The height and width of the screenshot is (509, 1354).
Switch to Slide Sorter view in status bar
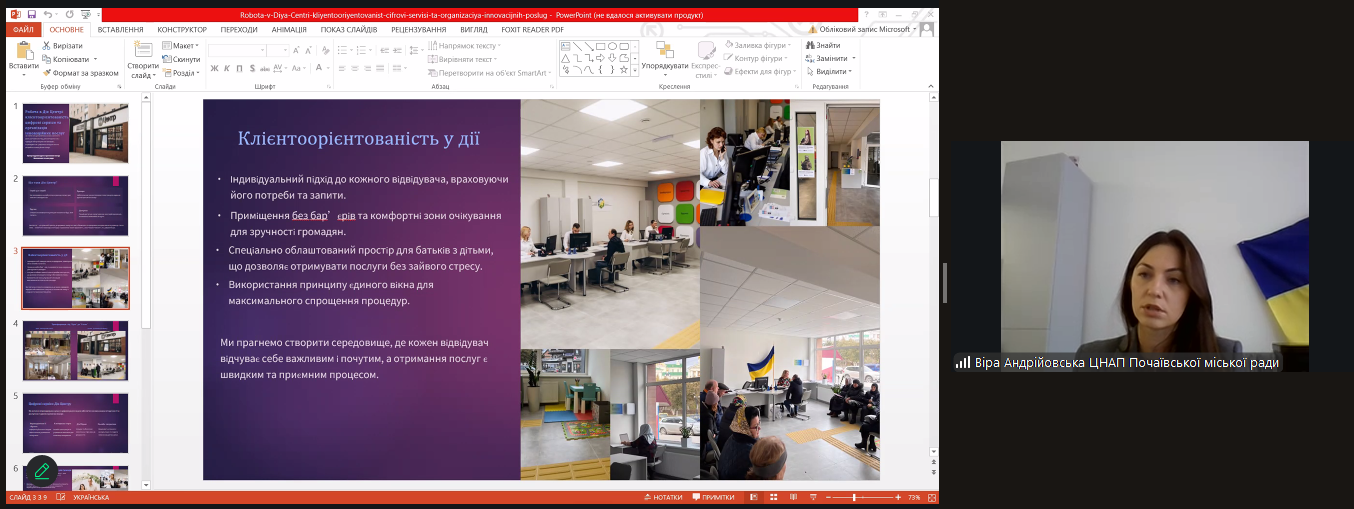(x=772, y=497)
